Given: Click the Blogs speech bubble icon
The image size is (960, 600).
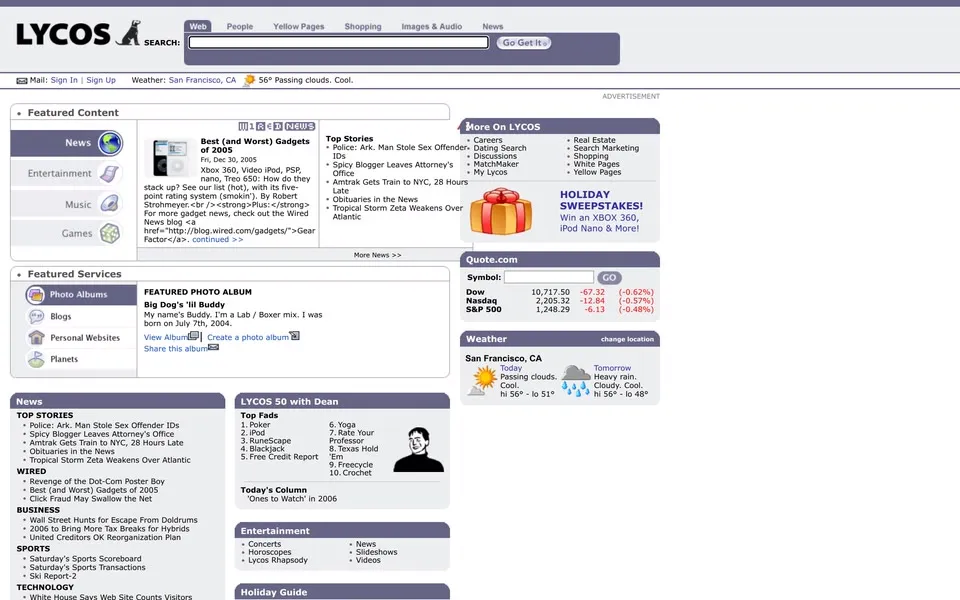Looking at the screenshot, I should [36, 316].
